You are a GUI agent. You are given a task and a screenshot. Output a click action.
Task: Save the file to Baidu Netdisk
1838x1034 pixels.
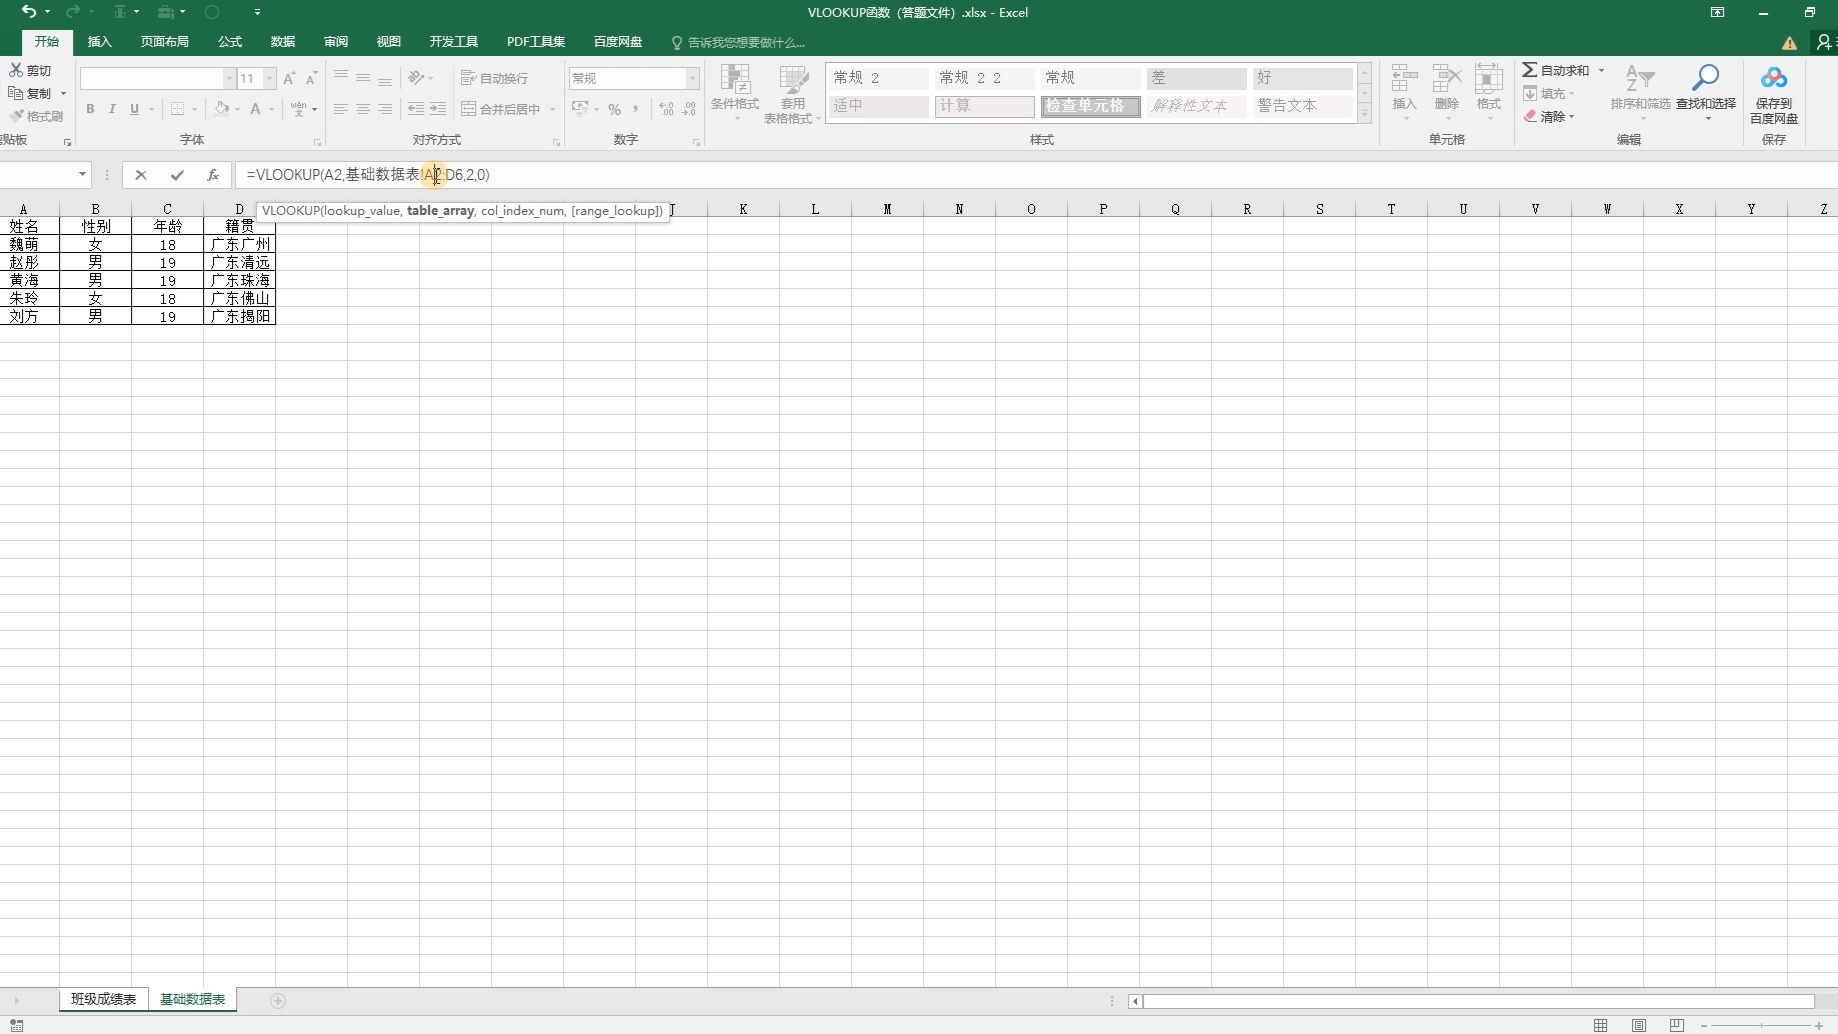[1774, 95]
